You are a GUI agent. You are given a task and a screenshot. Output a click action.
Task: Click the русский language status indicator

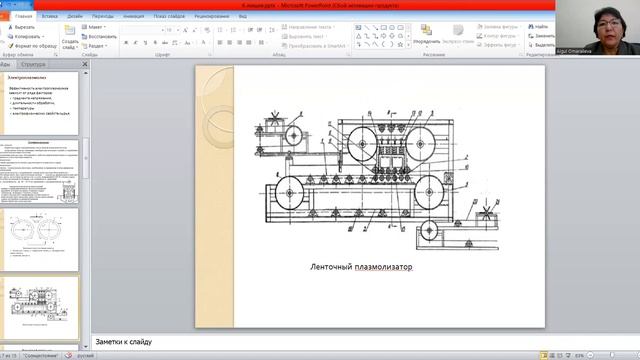(x=85, y=356)
